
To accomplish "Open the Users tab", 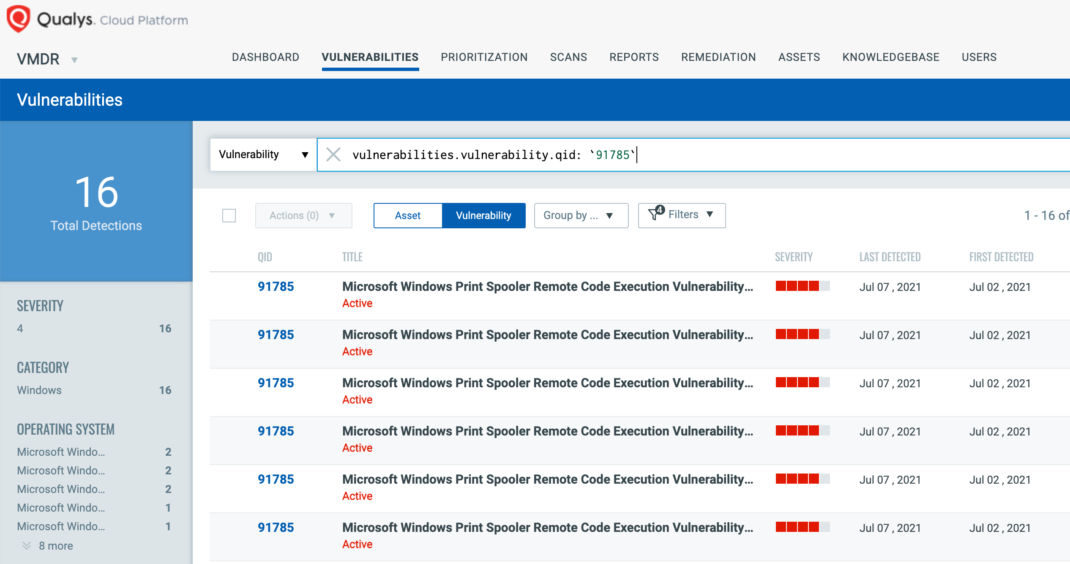I will [x=979, y=57].
